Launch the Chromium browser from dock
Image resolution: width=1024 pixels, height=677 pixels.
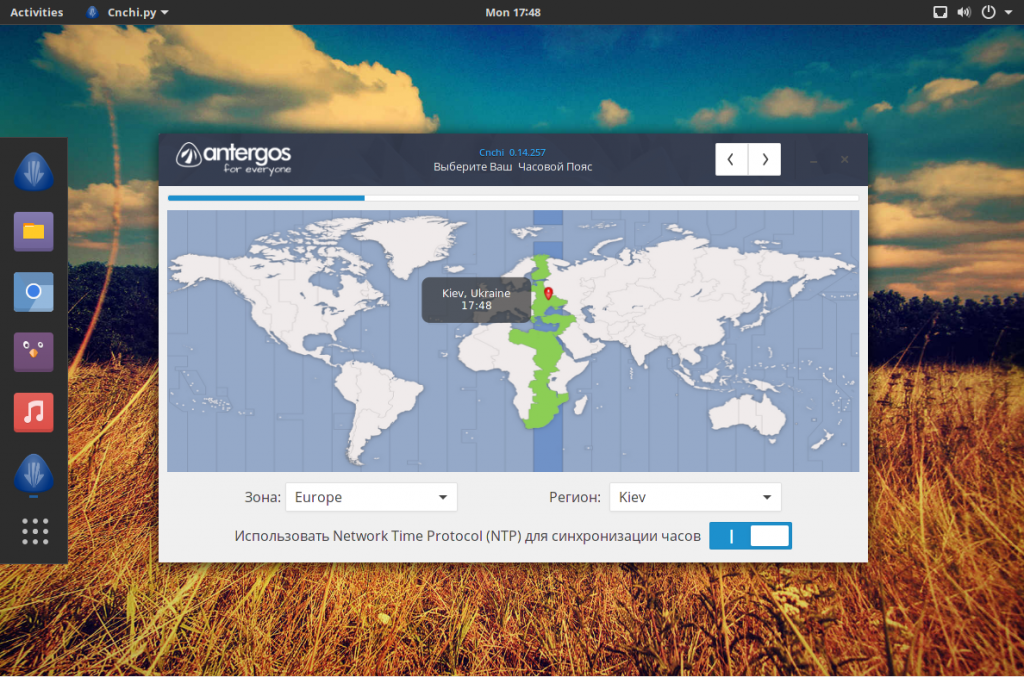[33, 292]
